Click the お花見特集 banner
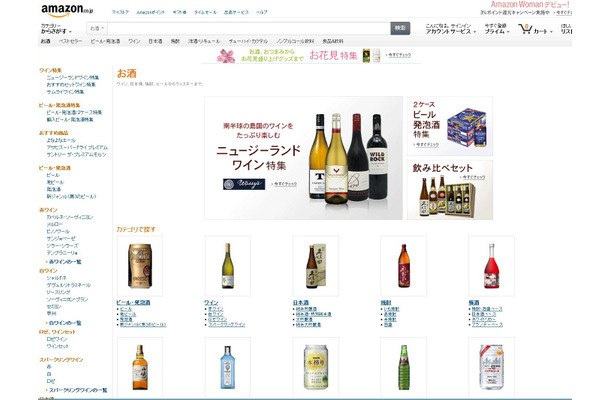 (x=311, y=55)
